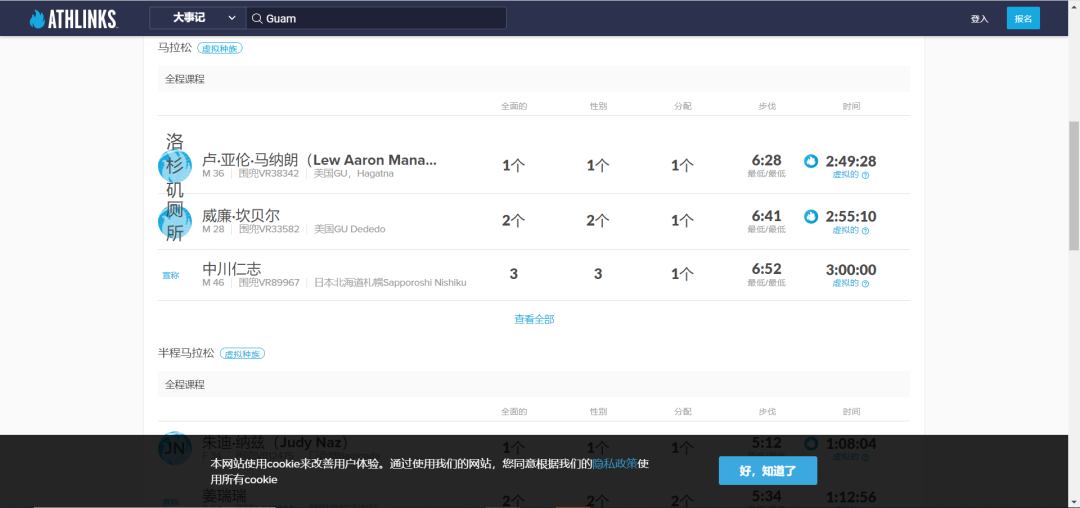Click 查看全部 to view all marathon results
The height and width of the screenshot is (508, 1080).
coord(534,319)
